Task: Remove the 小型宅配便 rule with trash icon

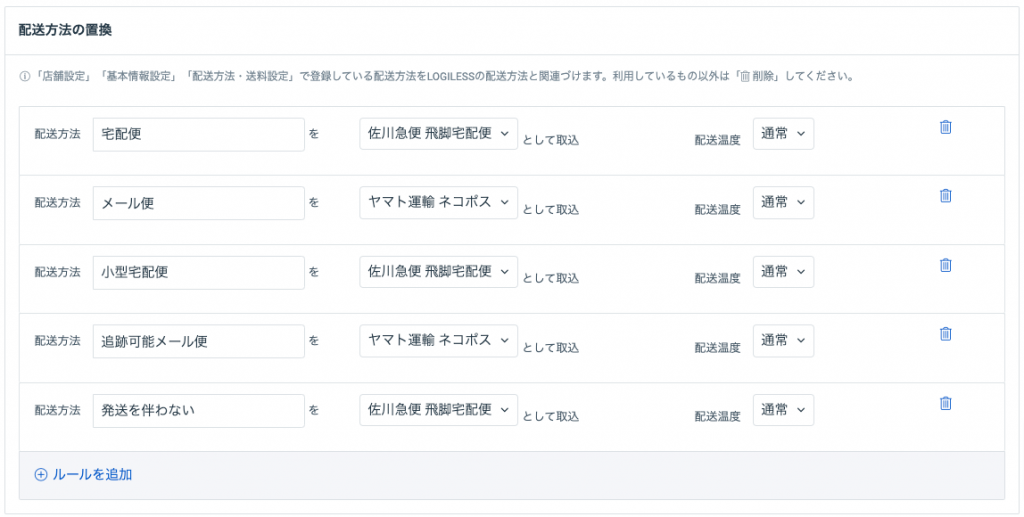Action: (x=945, y=264)
